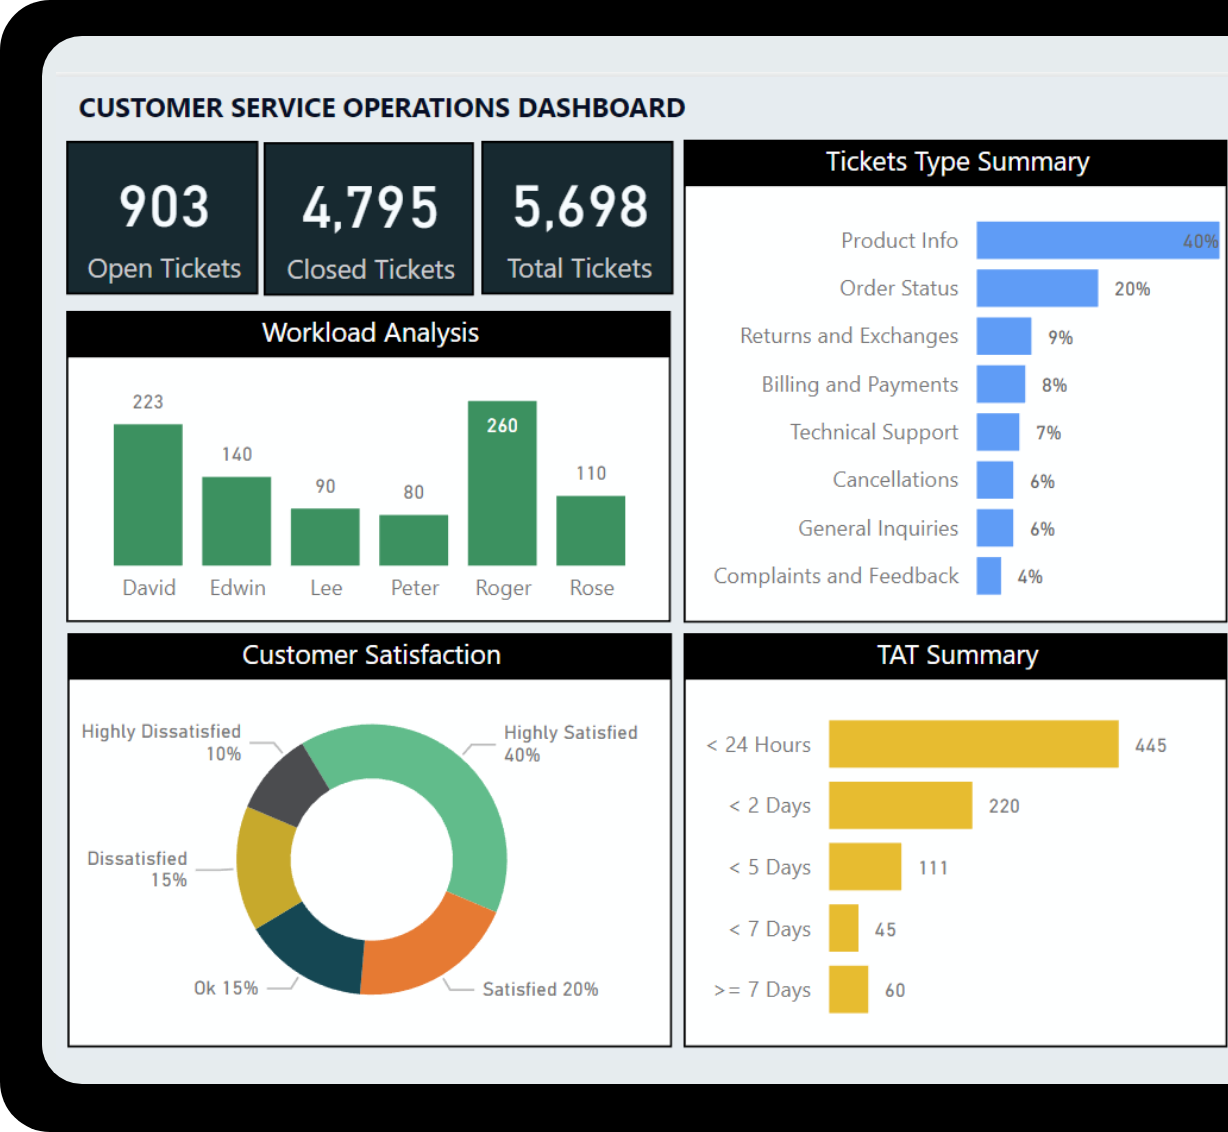Click the >= 7 Days TAT bar
The width and height of the screenshot is (1228, 1132).
click(848, 989)
